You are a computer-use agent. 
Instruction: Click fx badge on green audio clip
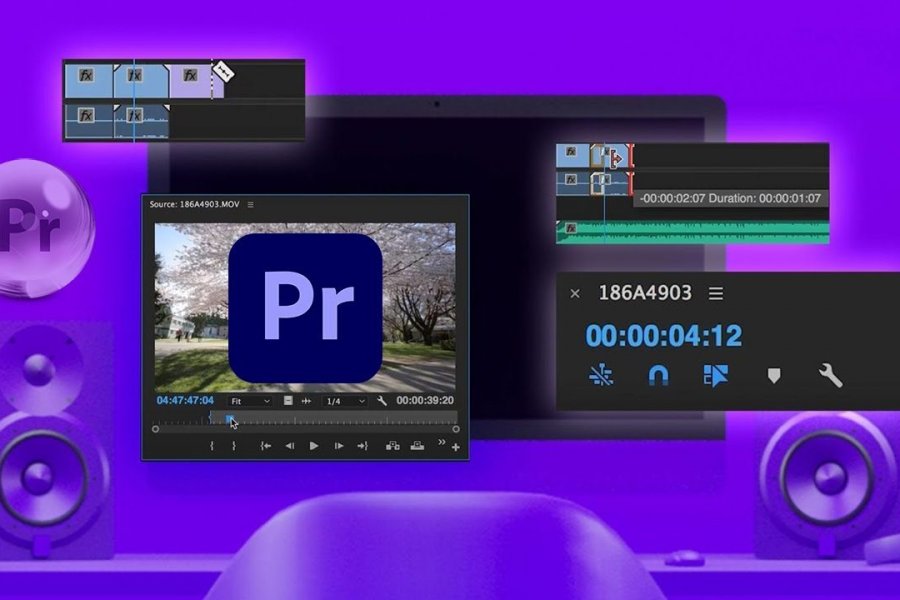pos(571,229)
